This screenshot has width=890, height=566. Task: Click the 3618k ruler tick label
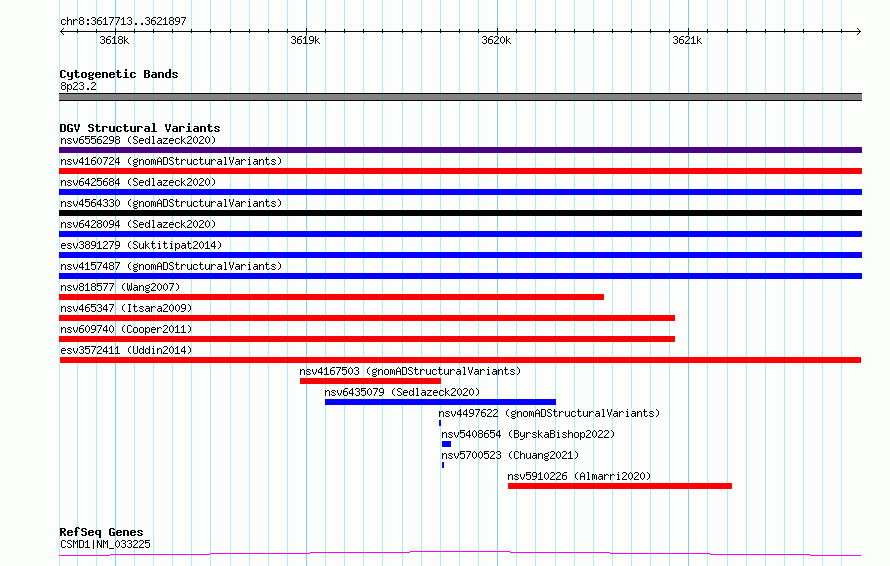coord(114,40)
